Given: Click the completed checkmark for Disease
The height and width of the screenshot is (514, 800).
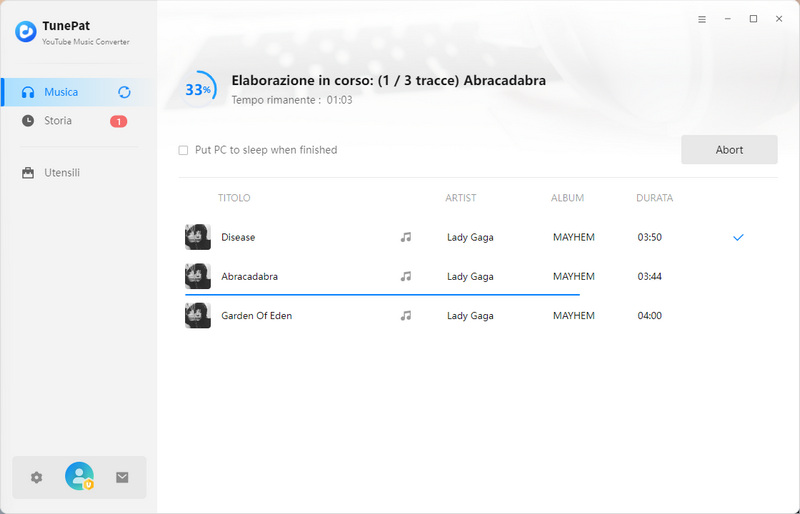Looking at the screenshot, I should (x=738, y=237).
